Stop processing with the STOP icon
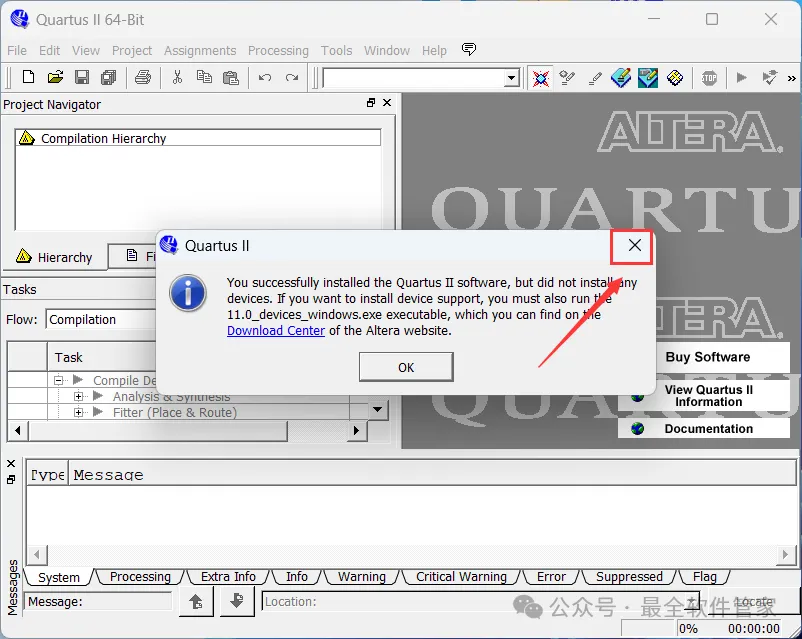Screen dimensions: 802x639 coord(709,78)
